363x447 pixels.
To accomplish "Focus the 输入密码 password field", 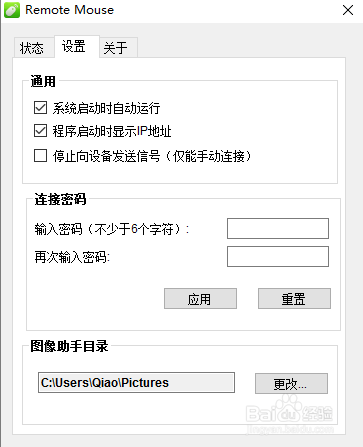I will [x=278, y=228].
